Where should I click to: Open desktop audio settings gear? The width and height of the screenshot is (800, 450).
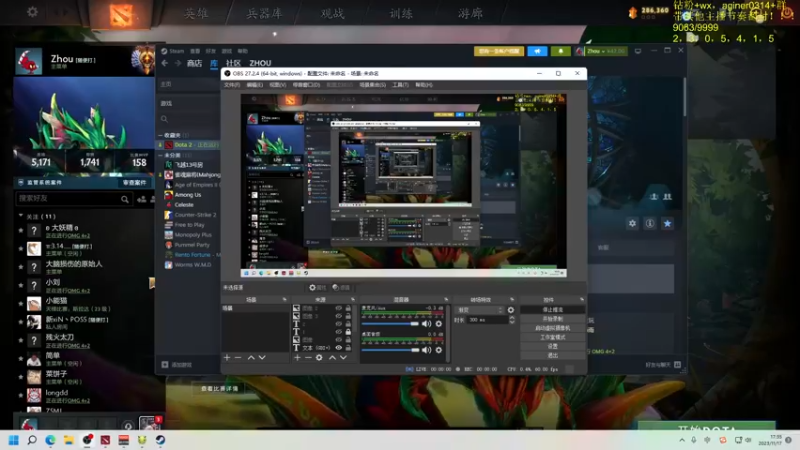(439, 350)
